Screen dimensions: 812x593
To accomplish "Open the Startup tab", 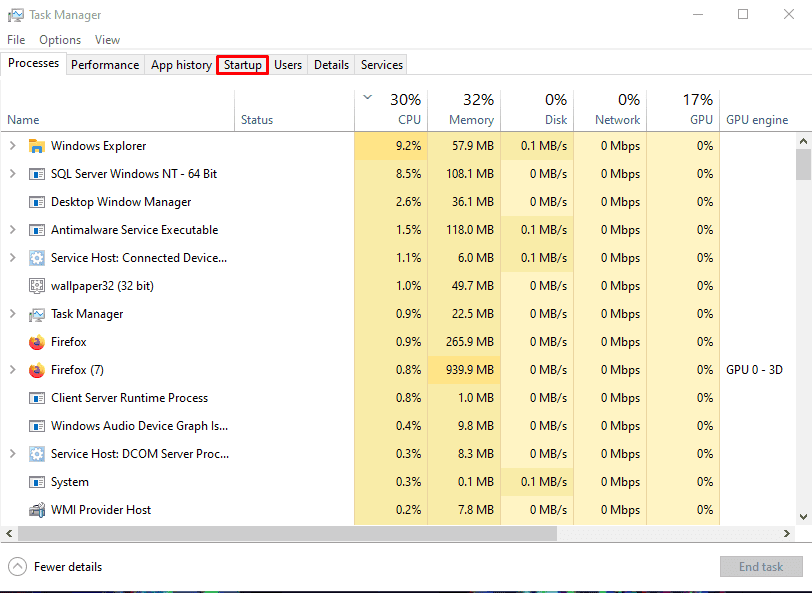I will tap(242, 65).
